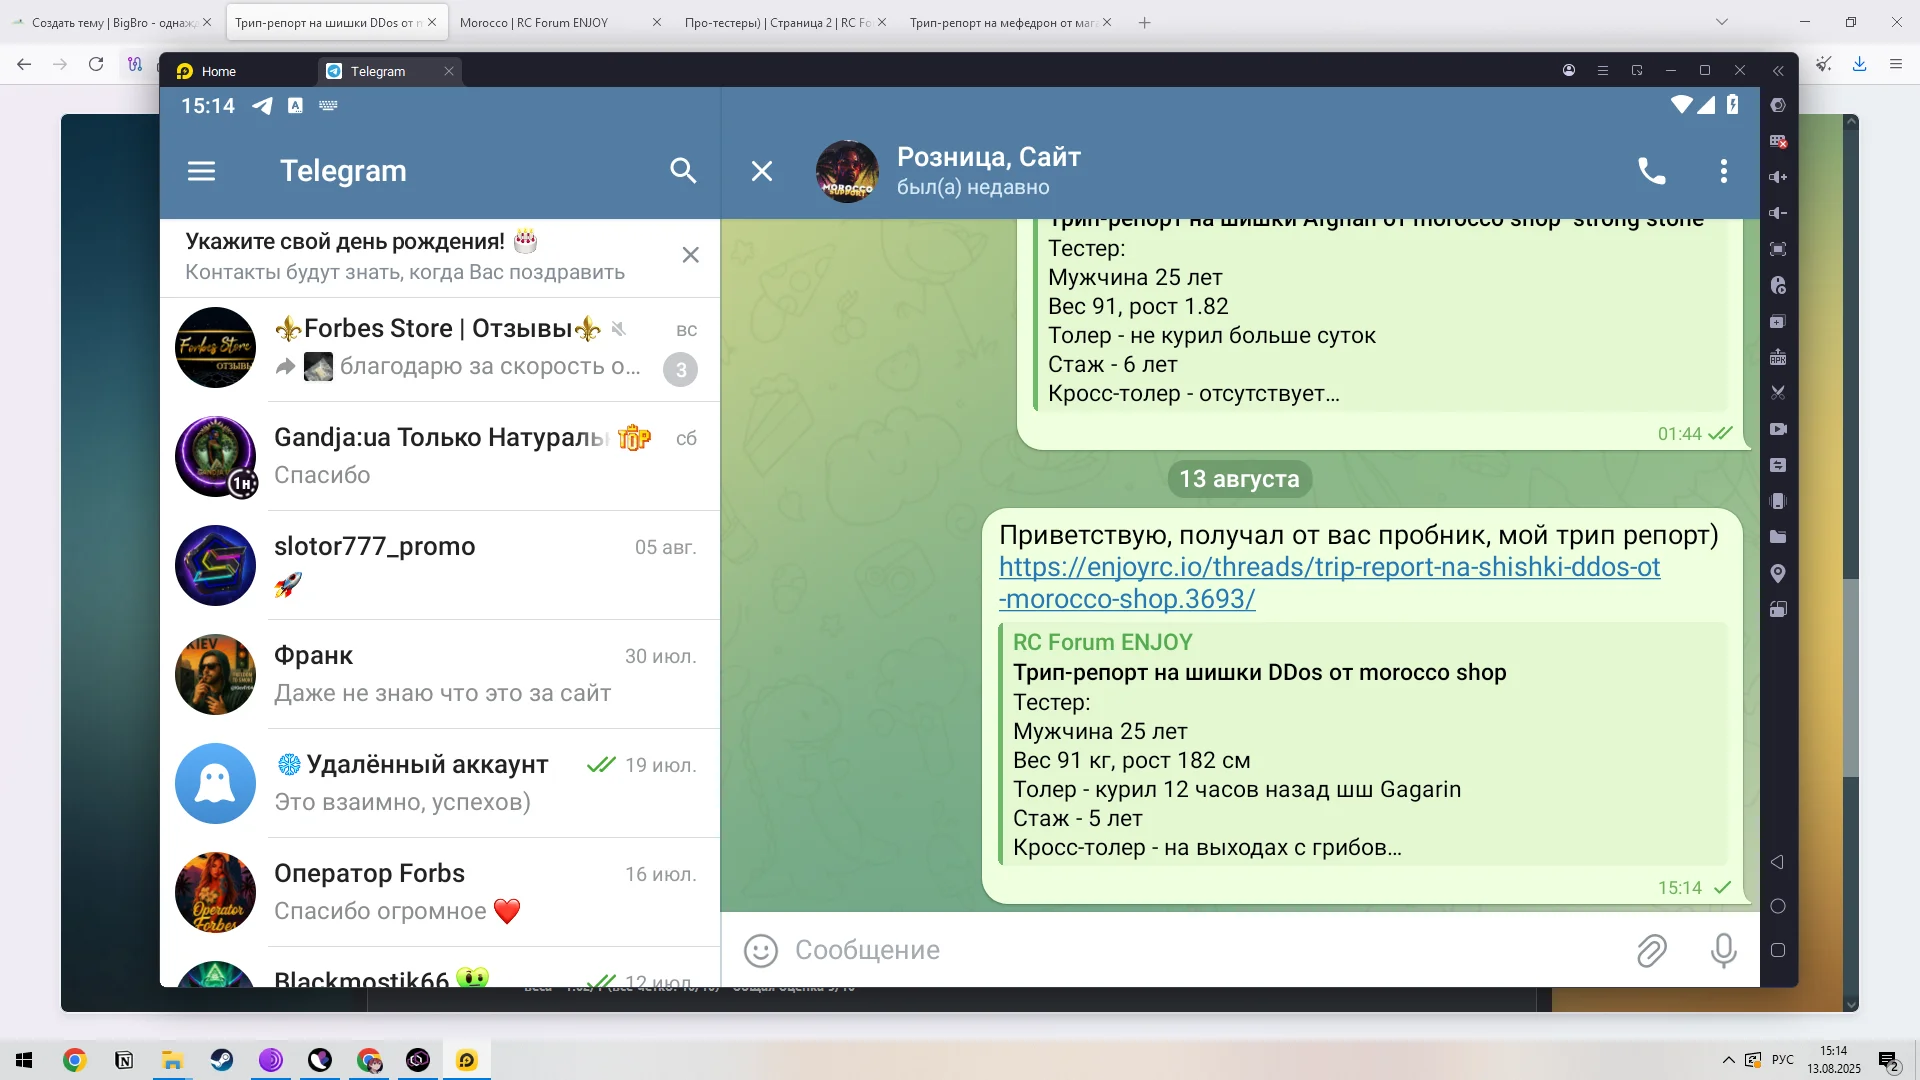Shake the emulator device
This screenshot has height=1080, width=1920.
tap(1778, 501)
